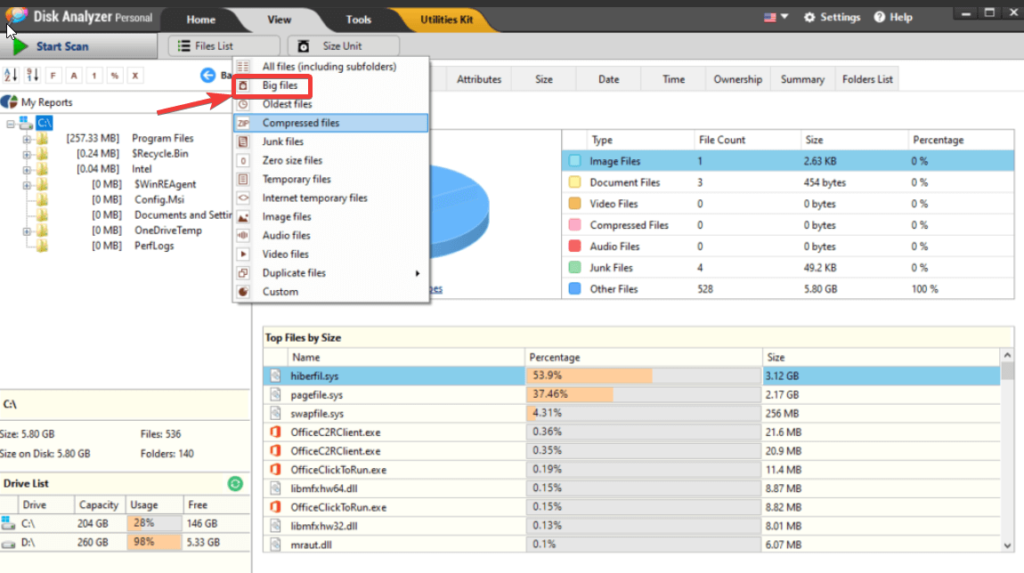Click the file icon beside hiberfil.sys
Image resolution: width=1024 pixels, height=573 pixels.
[x=276, y=376]
